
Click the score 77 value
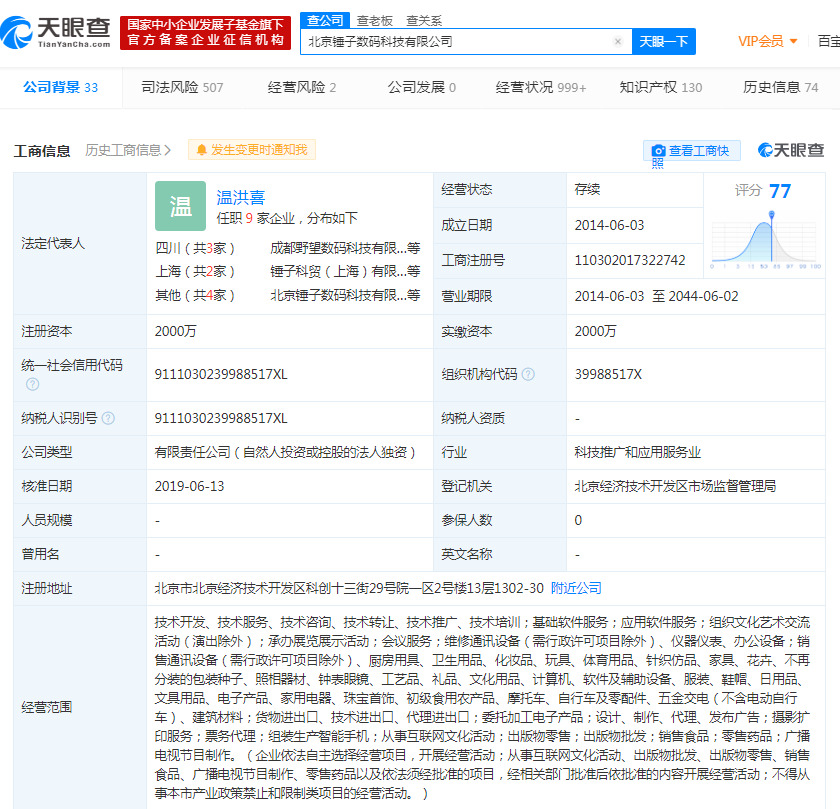pos(779,191)
